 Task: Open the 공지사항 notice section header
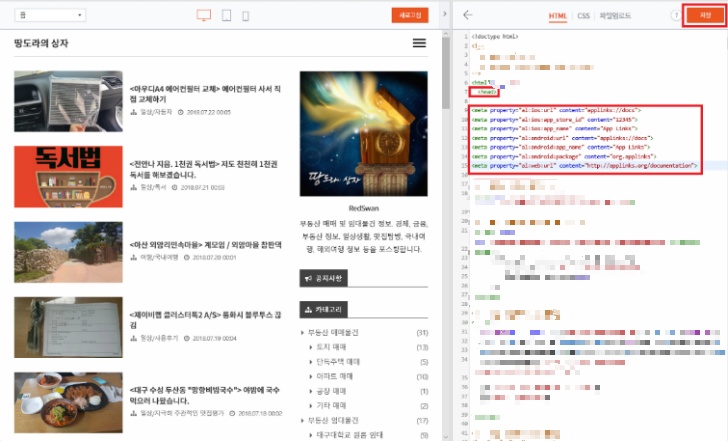[324, 278]
